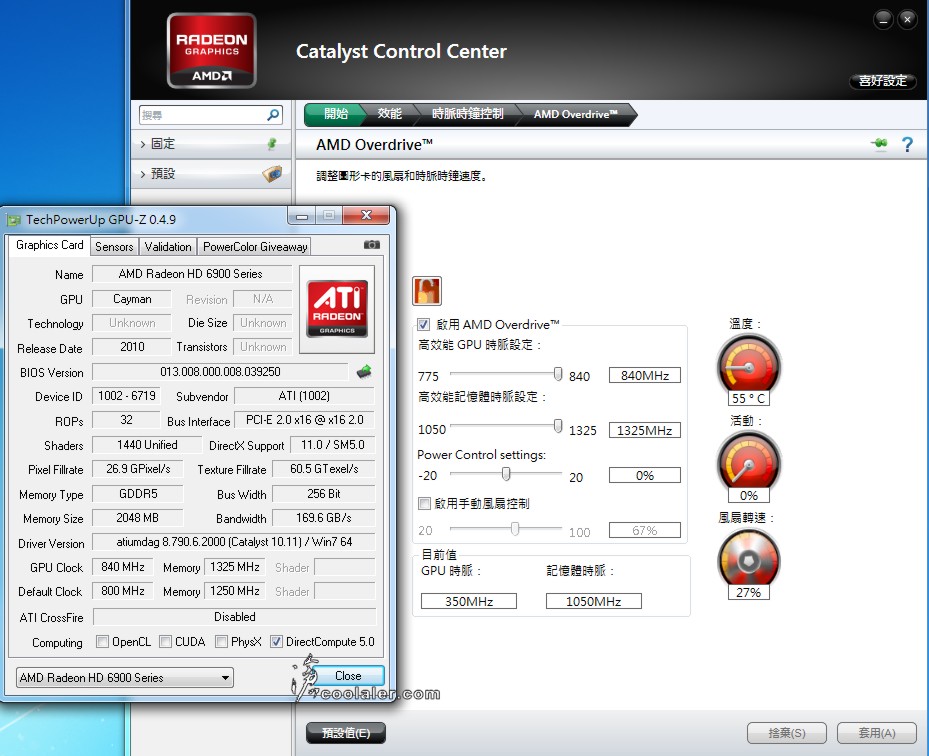Click the 1325MHz memory clock value box
The width and height of the screenshot is (929, 756).
(x=645, y=430)
